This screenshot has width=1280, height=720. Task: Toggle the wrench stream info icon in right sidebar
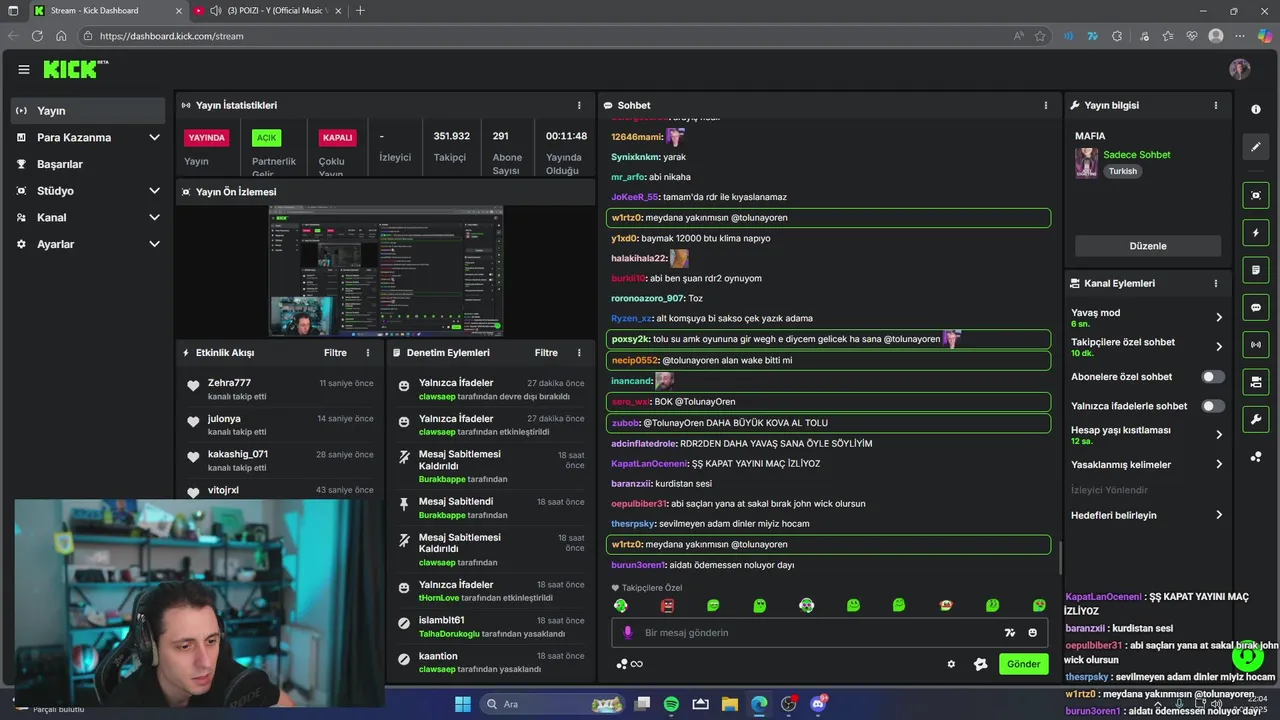pyautogui.click(x=1256, y=419)
